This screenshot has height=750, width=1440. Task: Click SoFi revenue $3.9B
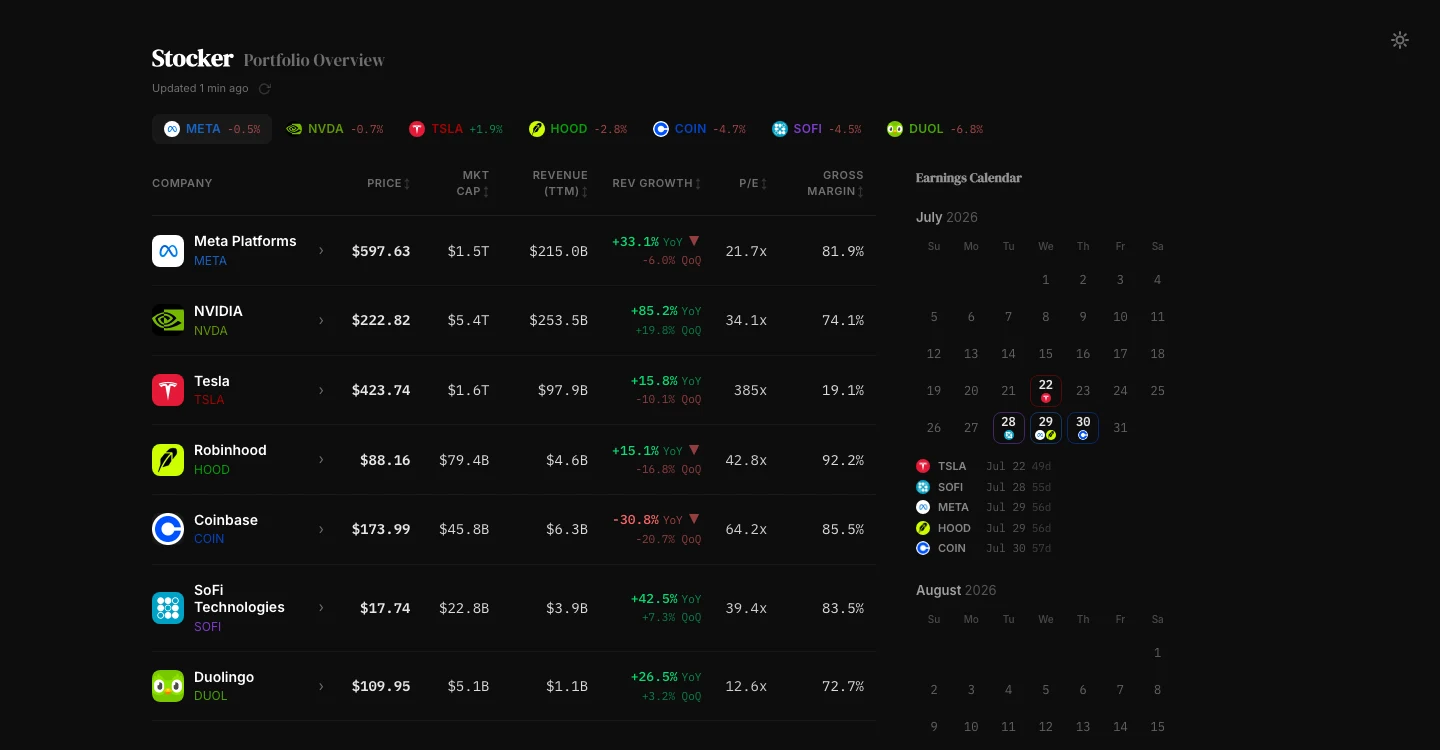[x=567, y=608]
